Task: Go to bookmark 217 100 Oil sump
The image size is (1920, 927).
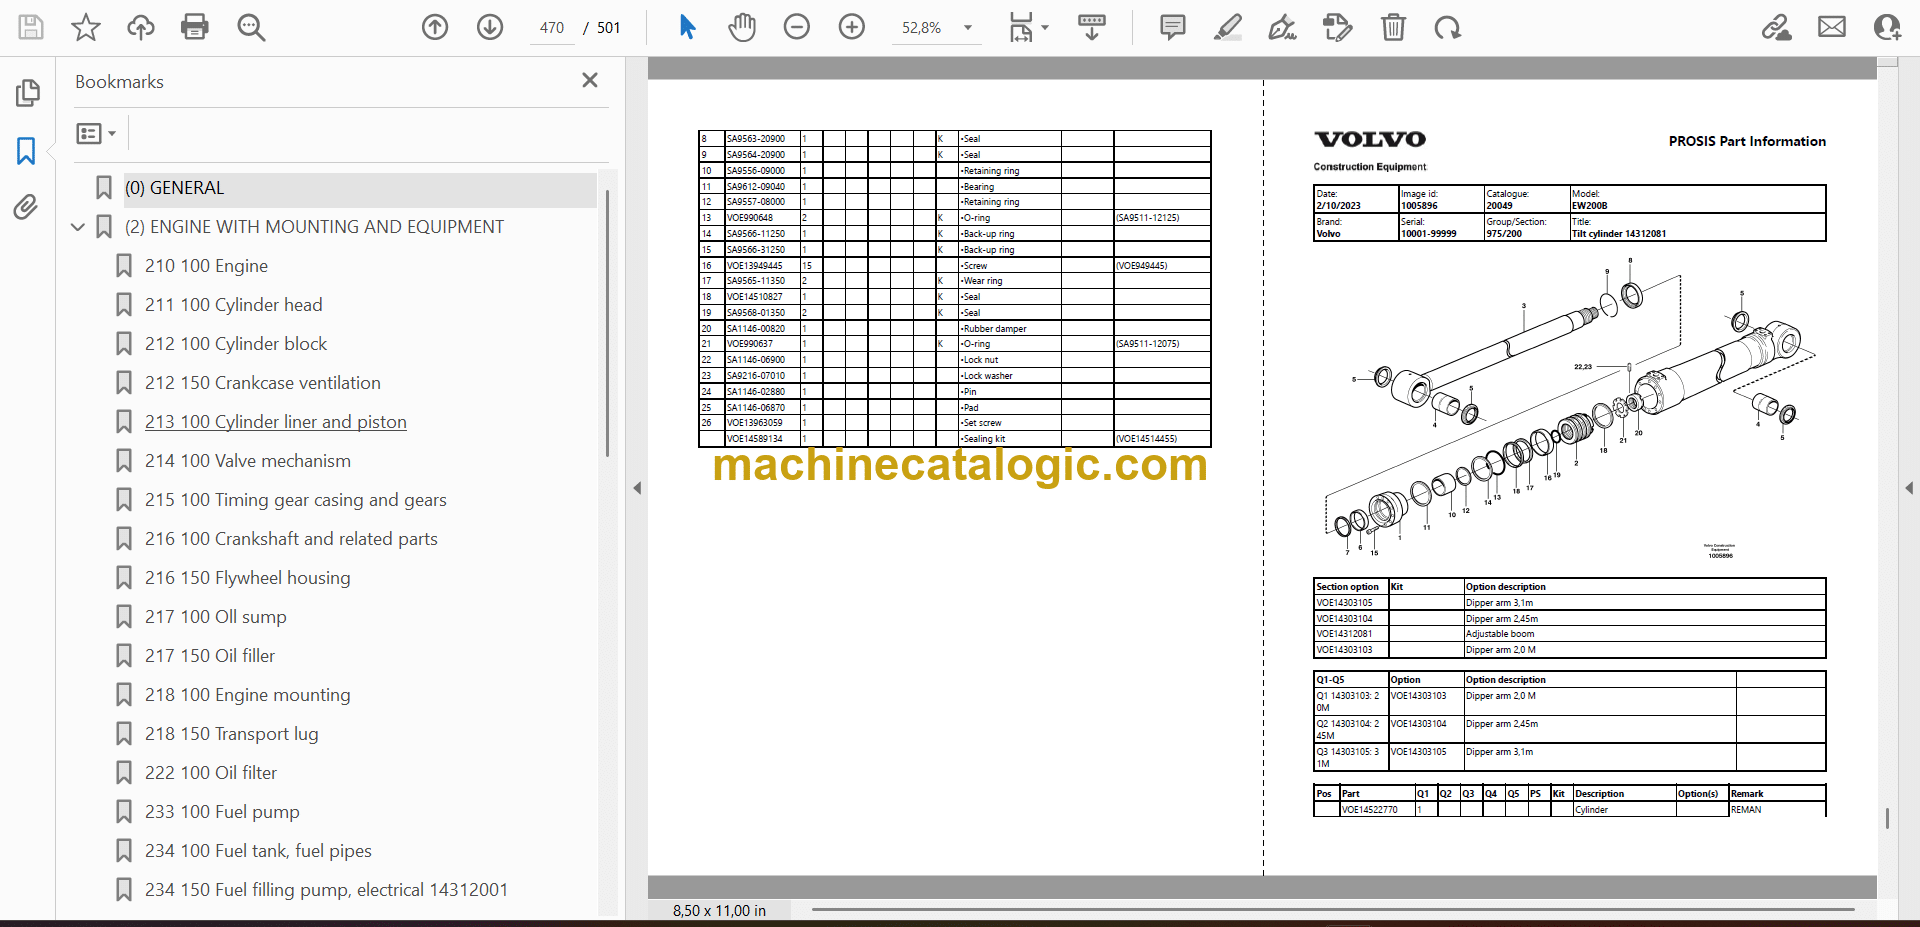Action: (x=215, y=617)
